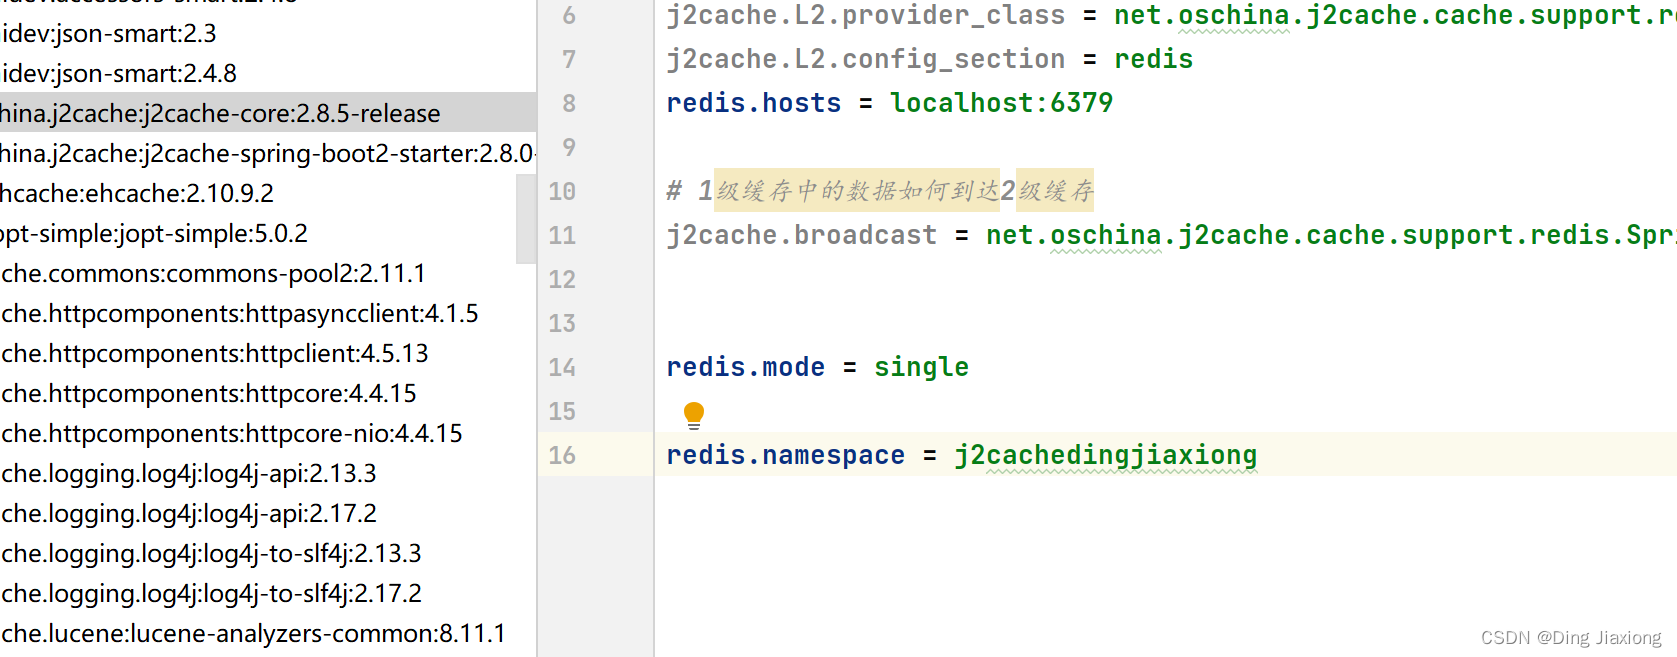
Task: Select the json-smart:2.4.8 library entry
Action: click(x=268, y=73)
